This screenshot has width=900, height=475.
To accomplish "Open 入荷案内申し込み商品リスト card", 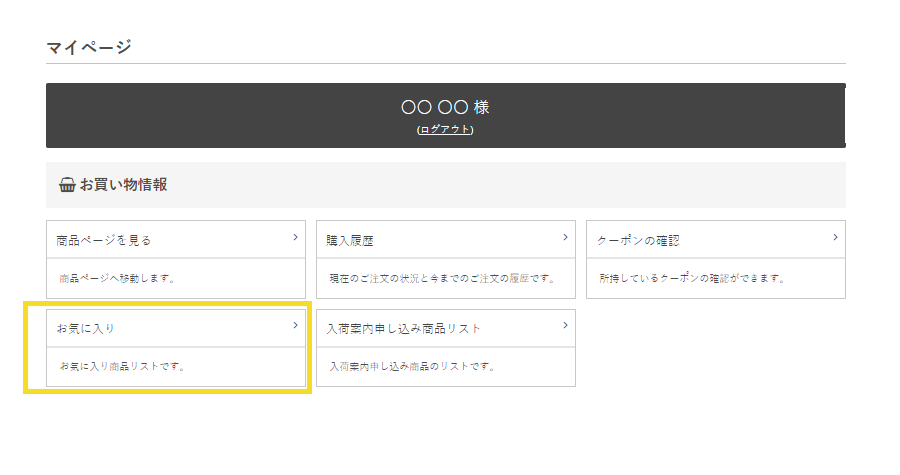I will pos(445,348).
